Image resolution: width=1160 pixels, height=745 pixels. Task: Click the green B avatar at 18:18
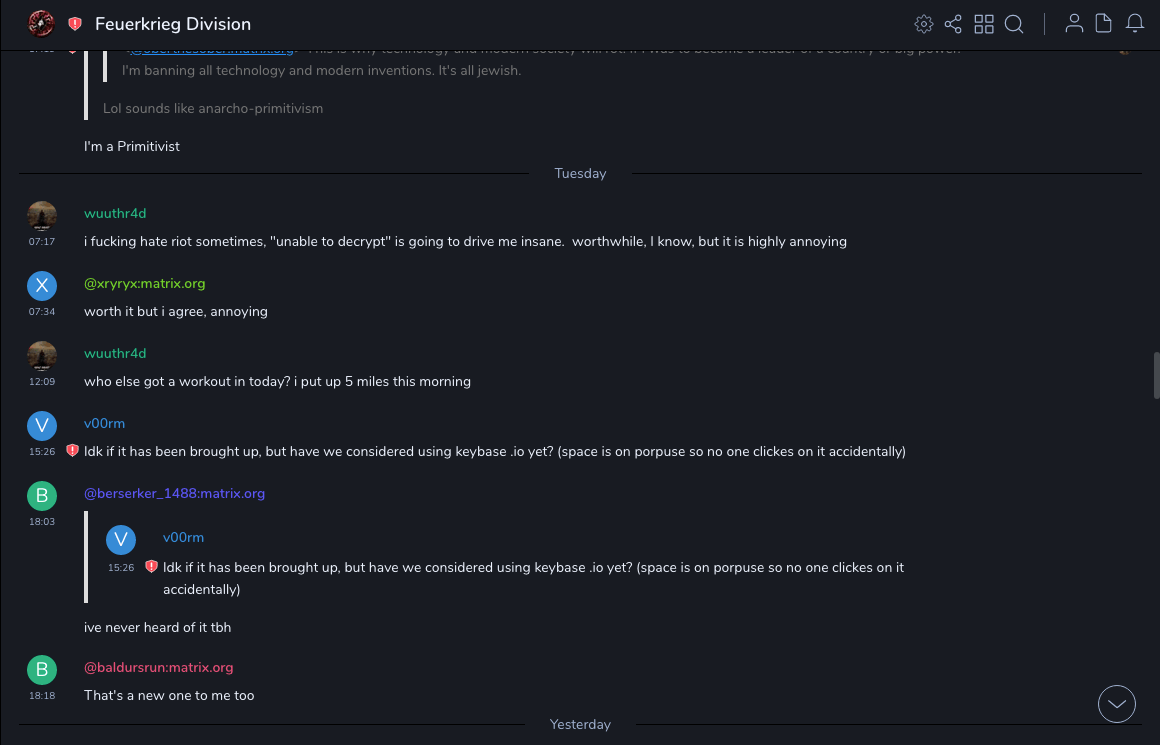pos(42,670)
